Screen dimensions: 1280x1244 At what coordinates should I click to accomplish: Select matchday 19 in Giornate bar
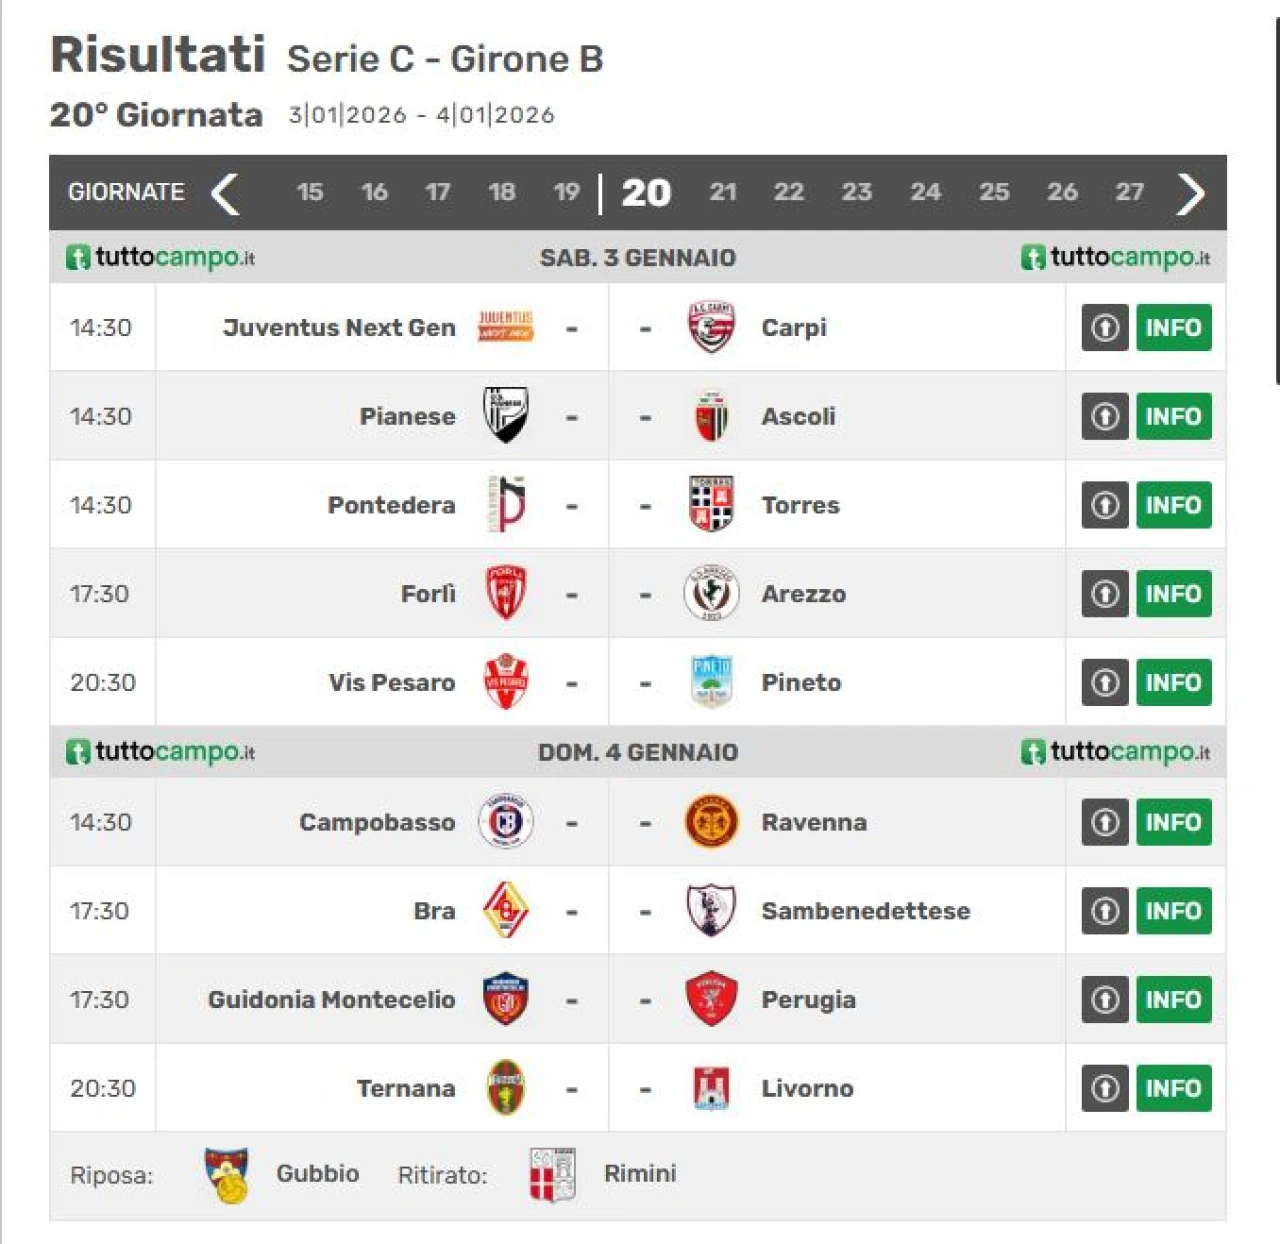[566, 192]
